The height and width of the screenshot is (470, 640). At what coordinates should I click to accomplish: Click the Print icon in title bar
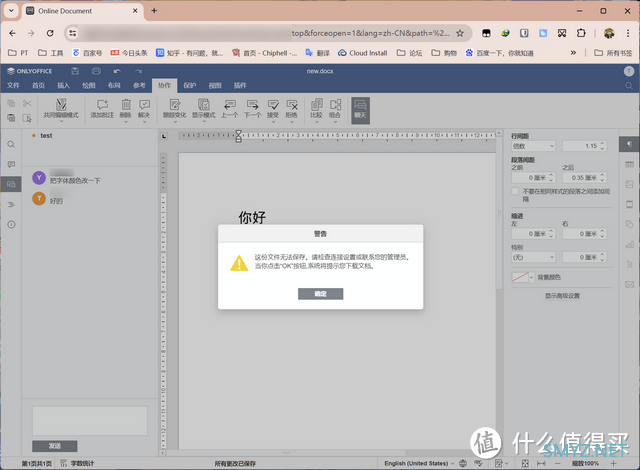click(96, 71)
